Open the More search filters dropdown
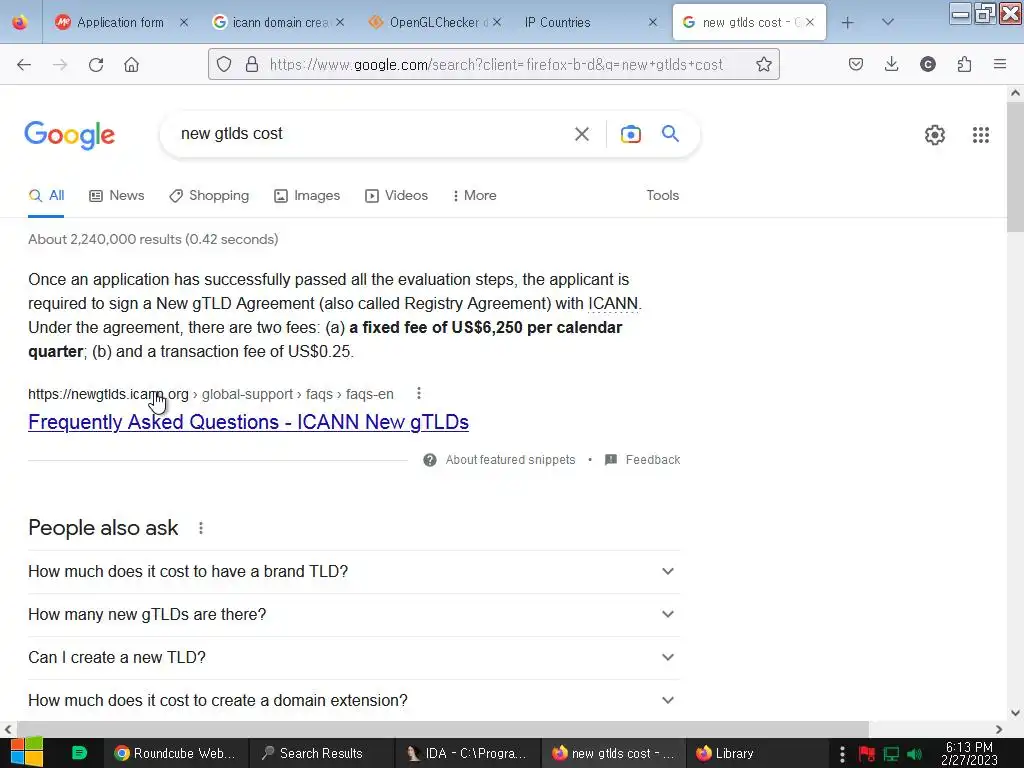 474,195
